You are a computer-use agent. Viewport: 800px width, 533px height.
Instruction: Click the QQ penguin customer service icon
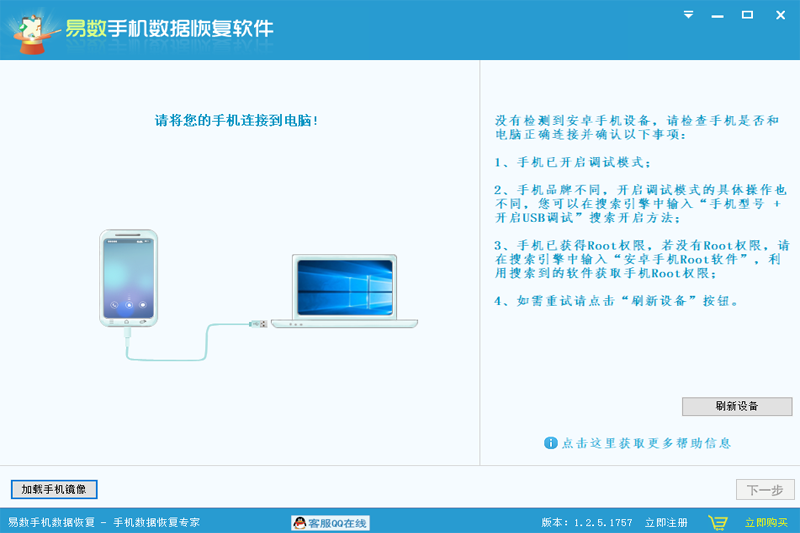[x=298, y=522]
